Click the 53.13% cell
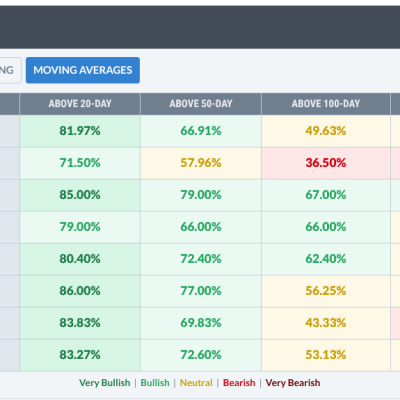Screen dimensions: 400x400 tap(326, 355)
